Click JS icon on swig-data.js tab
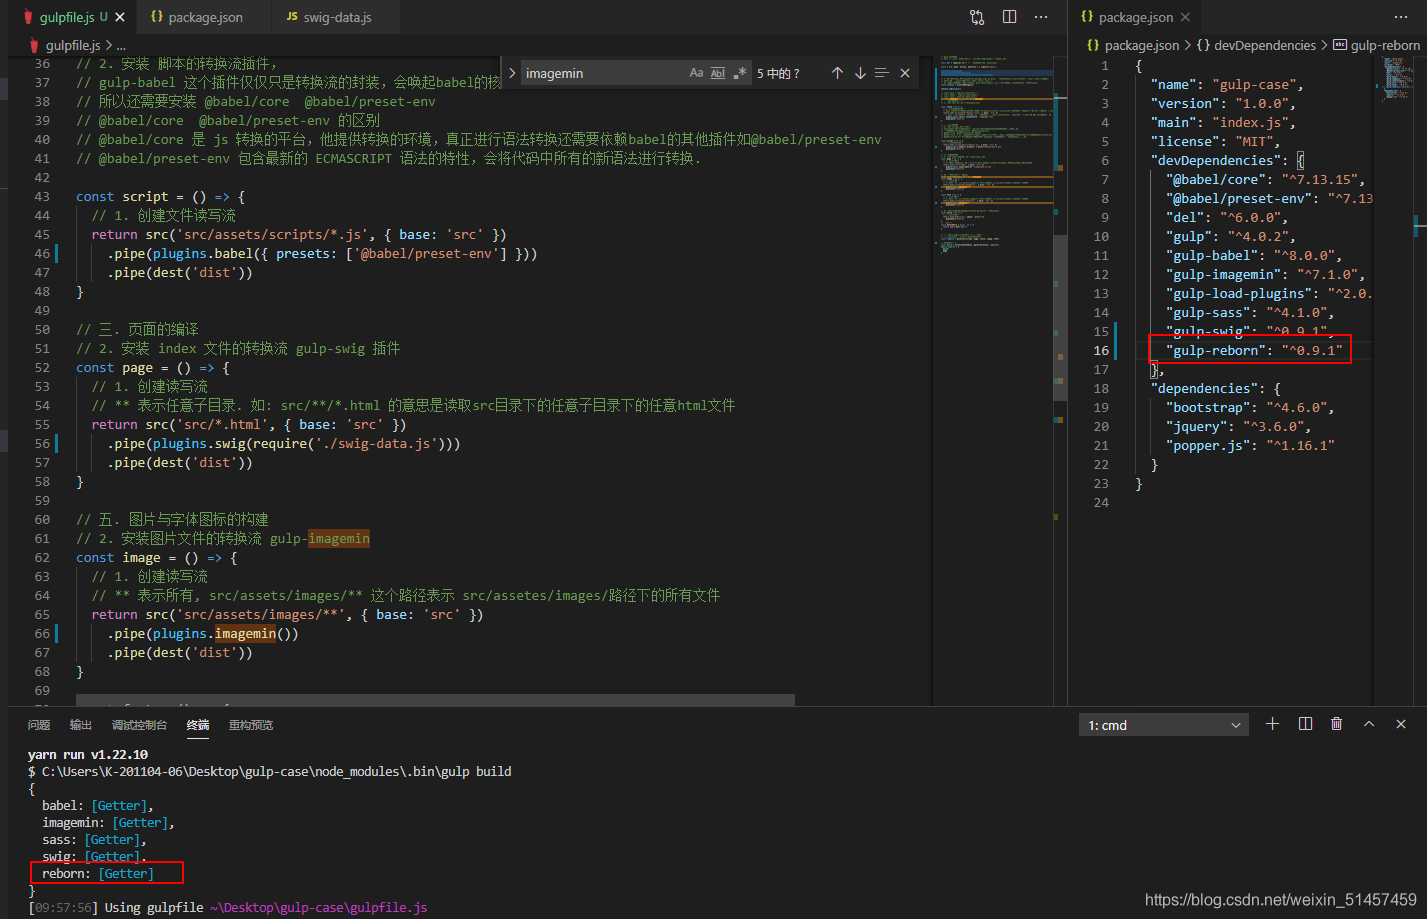Screen dimensions: 1427x919 click(292, 17)
